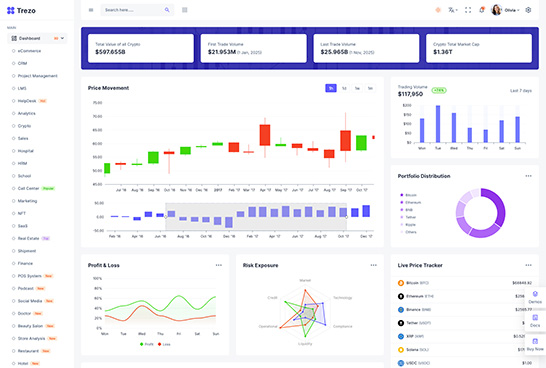Click the Solana coin icon in tracker
Screen dimensions: 546x368
401,350
